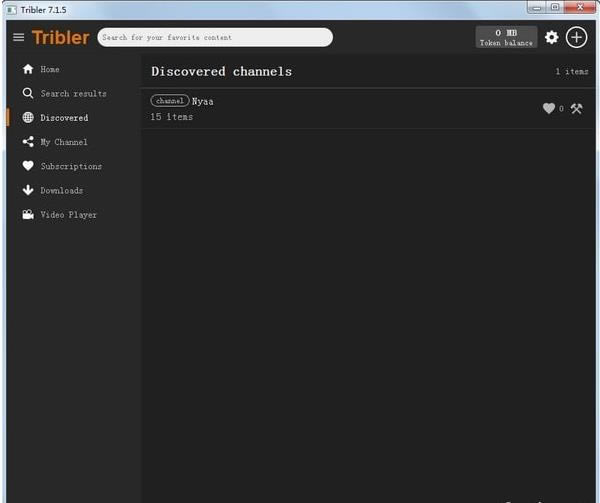Click the Discovered globe icon
The image size is (600, 503).
28,117
